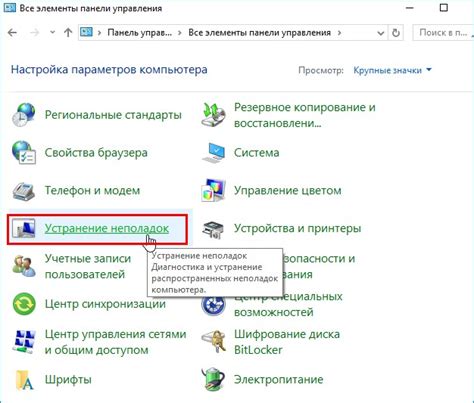
Task: Open Электропитание link
Action: coord(279,380)
